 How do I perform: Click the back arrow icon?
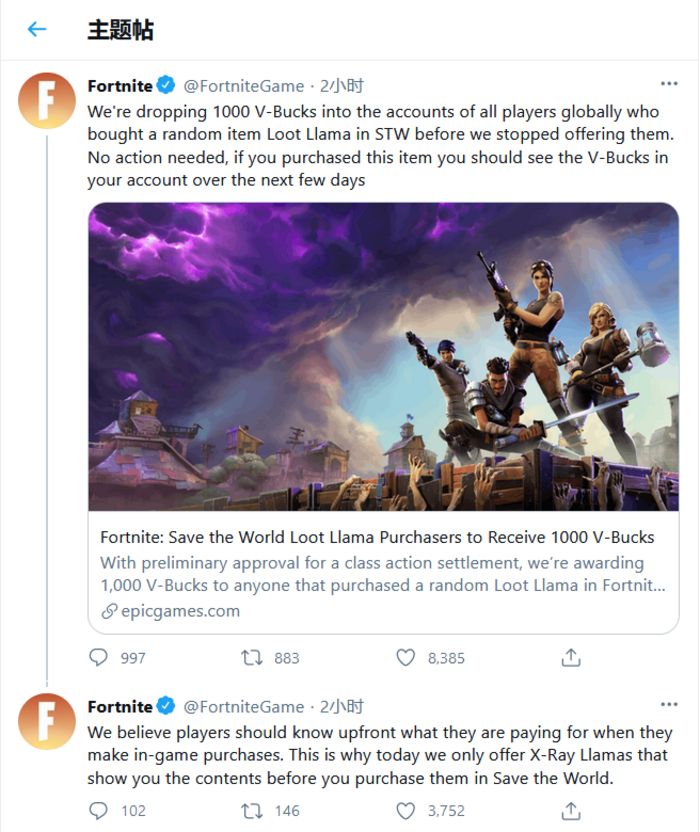pos(37,29)
